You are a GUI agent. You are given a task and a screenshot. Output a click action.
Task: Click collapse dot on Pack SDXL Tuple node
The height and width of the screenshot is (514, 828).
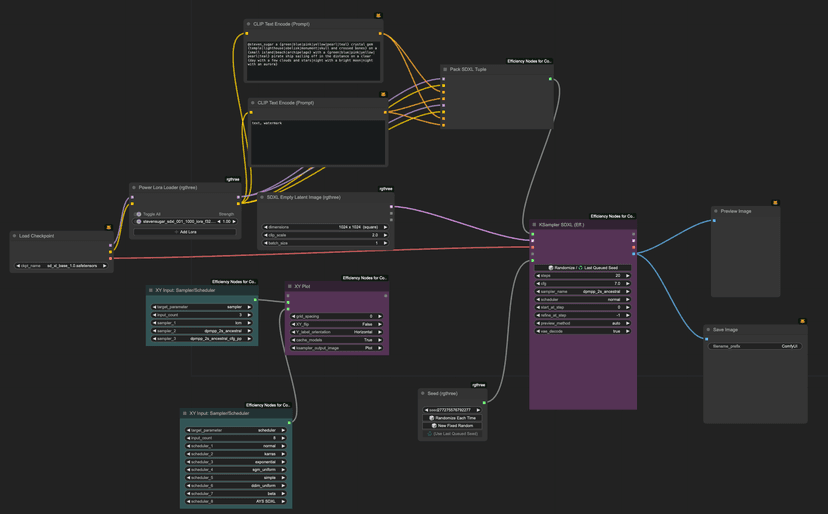click(x=446, y=70)
